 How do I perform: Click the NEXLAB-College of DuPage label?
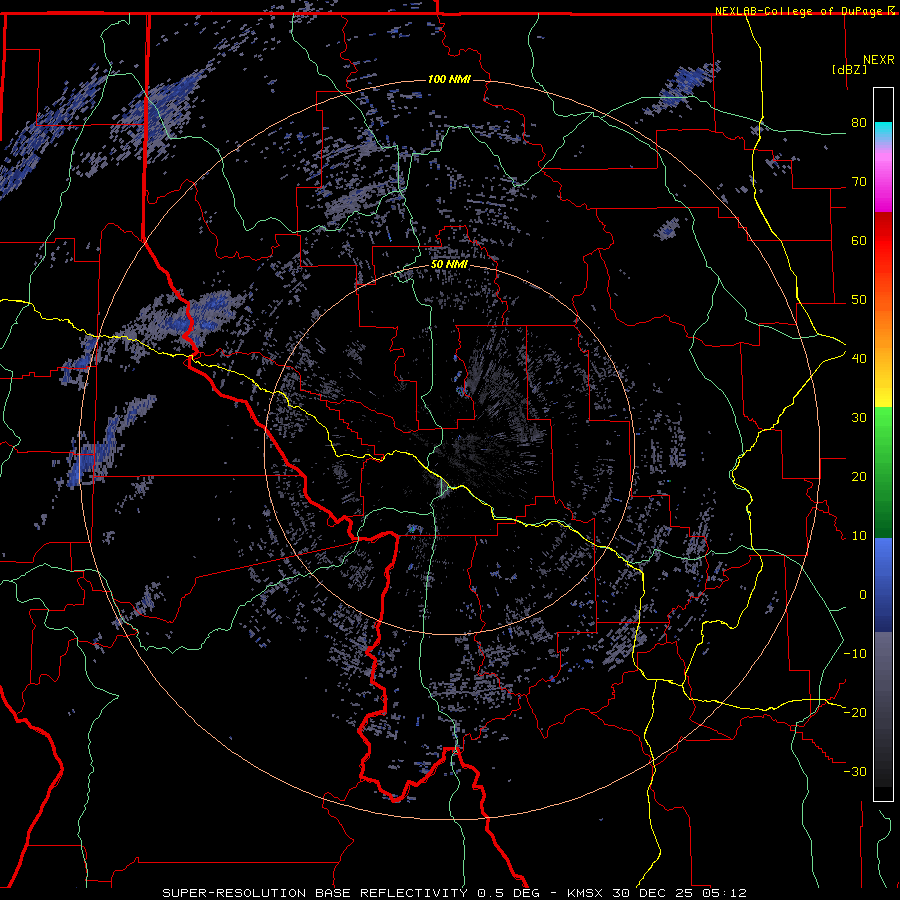798,11
